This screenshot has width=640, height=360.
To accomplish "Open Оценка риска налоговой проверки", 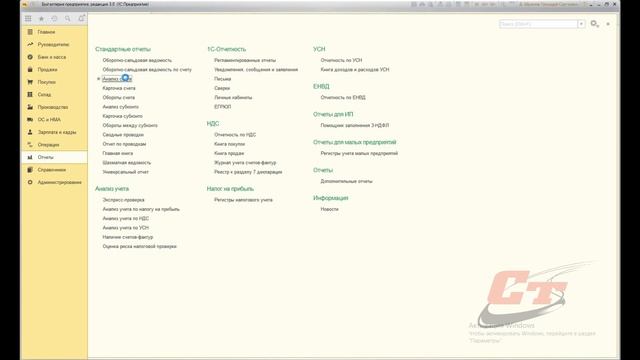I will coord(139,247).
